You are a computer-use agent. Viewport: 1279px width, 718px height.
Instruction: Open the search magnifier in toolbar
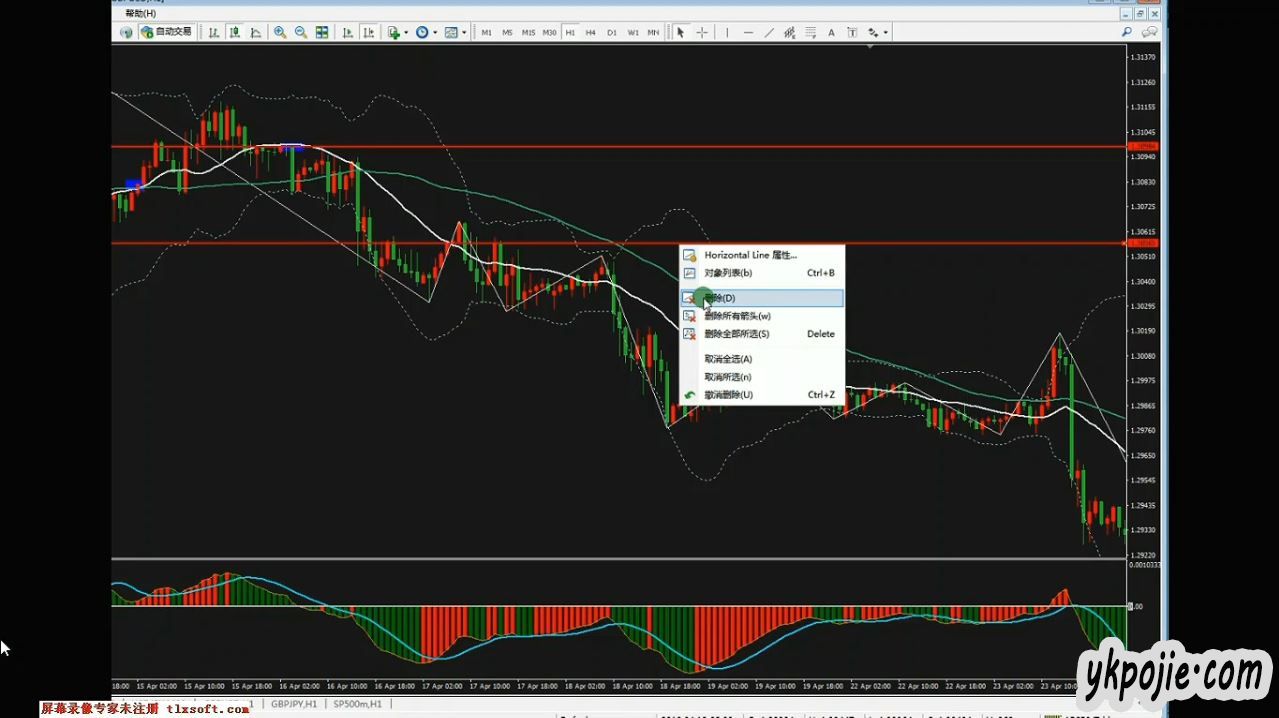[1127, 32]
